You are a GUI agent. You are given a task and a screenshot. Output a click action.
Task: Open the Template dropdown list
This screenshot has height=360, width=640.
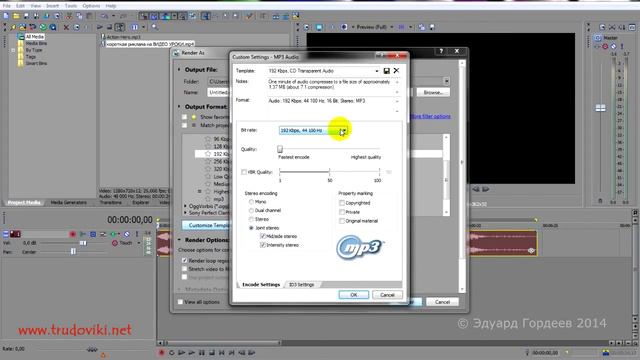377,71
